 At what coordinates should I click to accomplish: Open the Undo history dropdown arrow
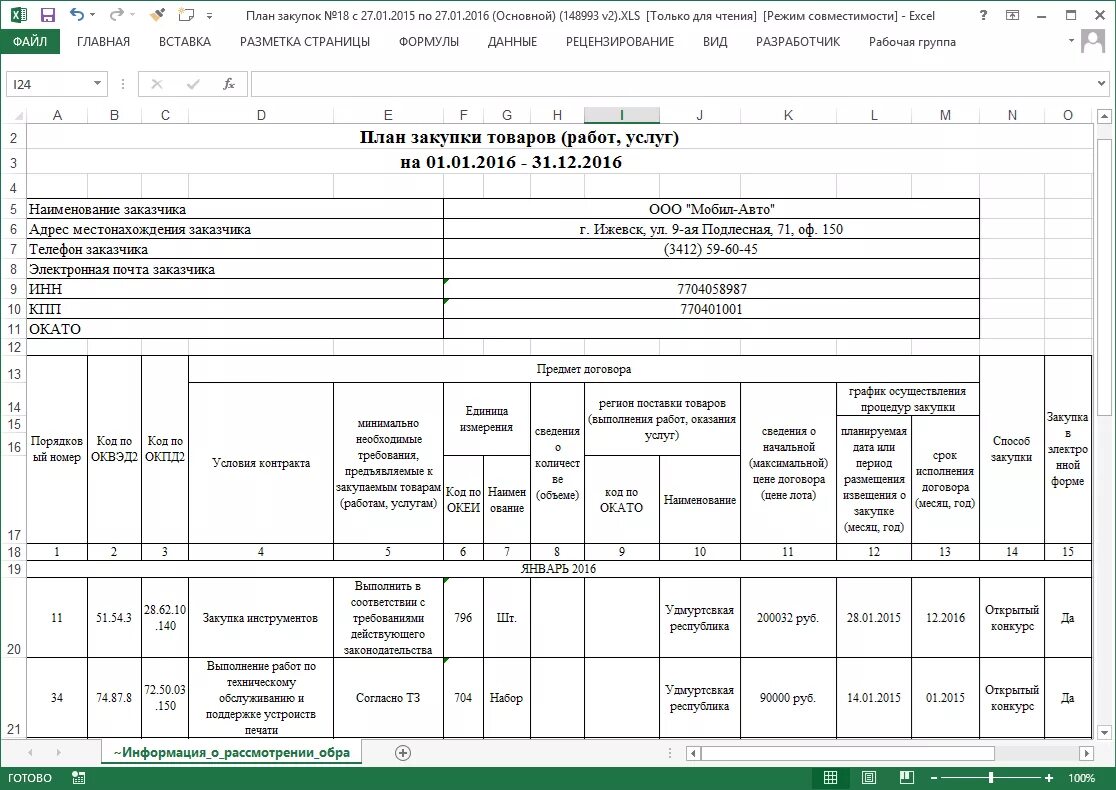click(x=93, y=16)
